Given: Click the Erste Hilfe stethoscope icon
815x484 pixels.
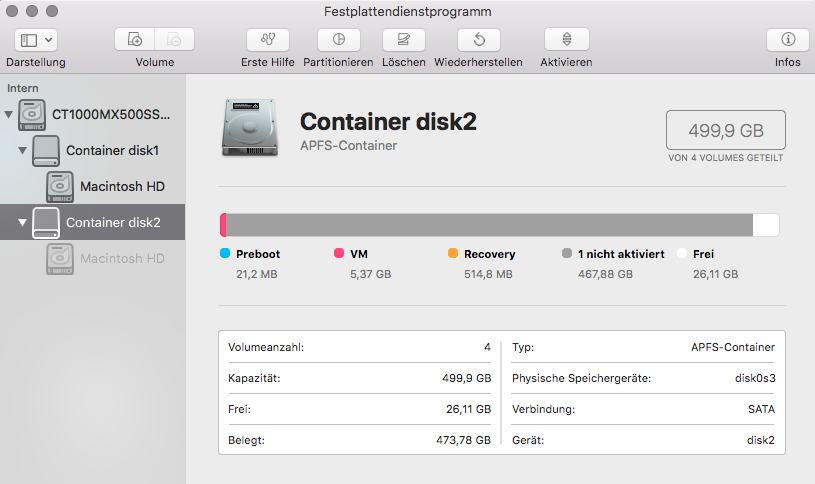Looking at the screenshot, I should [x=268, y=40].
